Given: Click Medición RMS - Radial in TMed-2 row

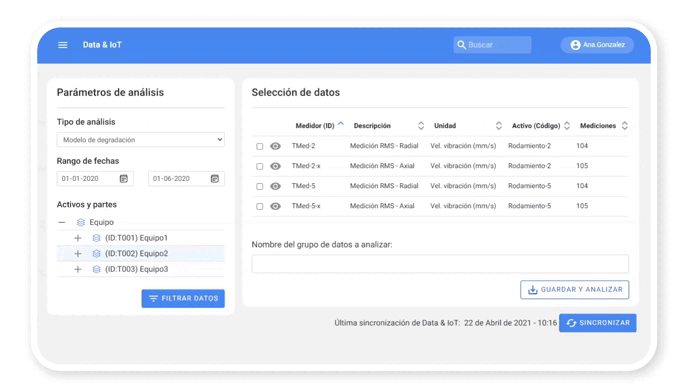Looking at the screenshot, I should 384,146.
